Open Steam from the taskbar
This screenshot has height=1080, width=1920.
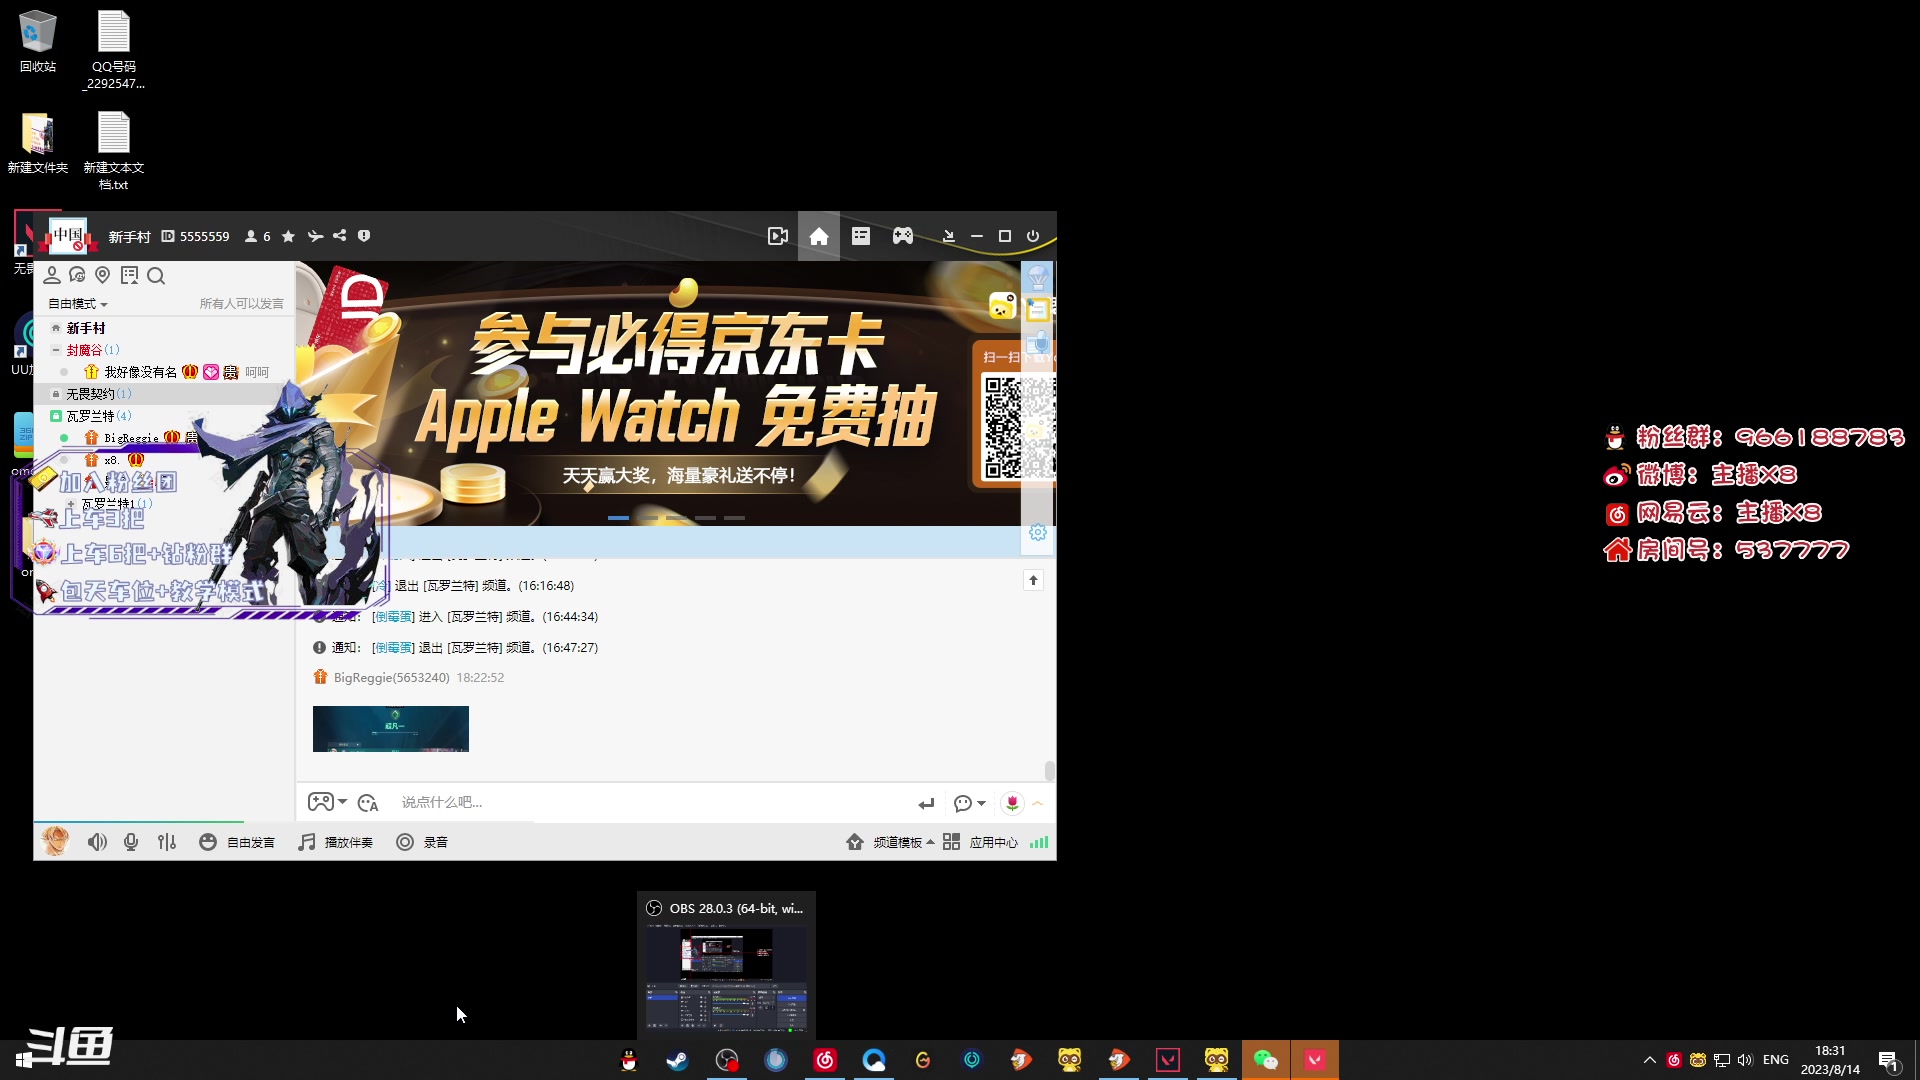(677, 1060)
